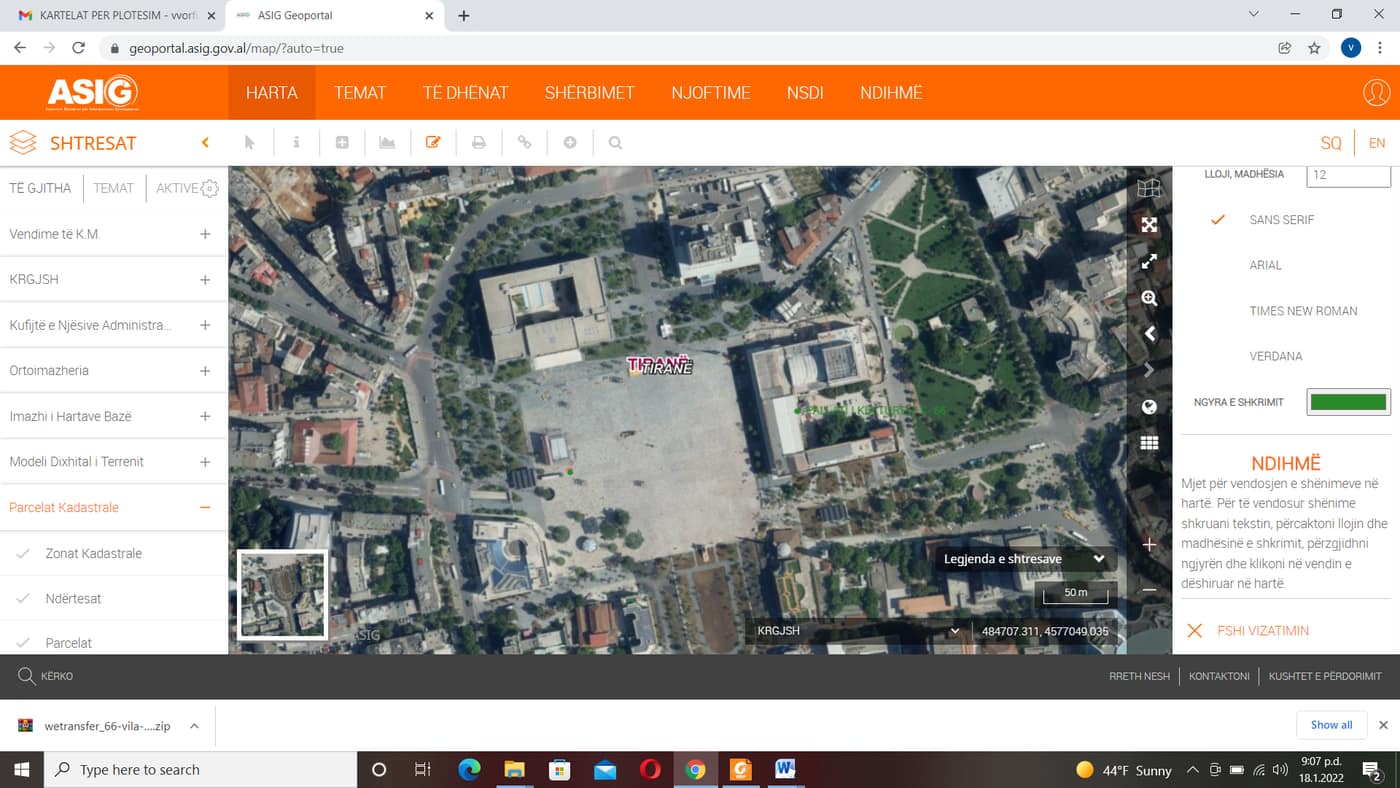Open the NJOFTIME menu

coord(711,93)
